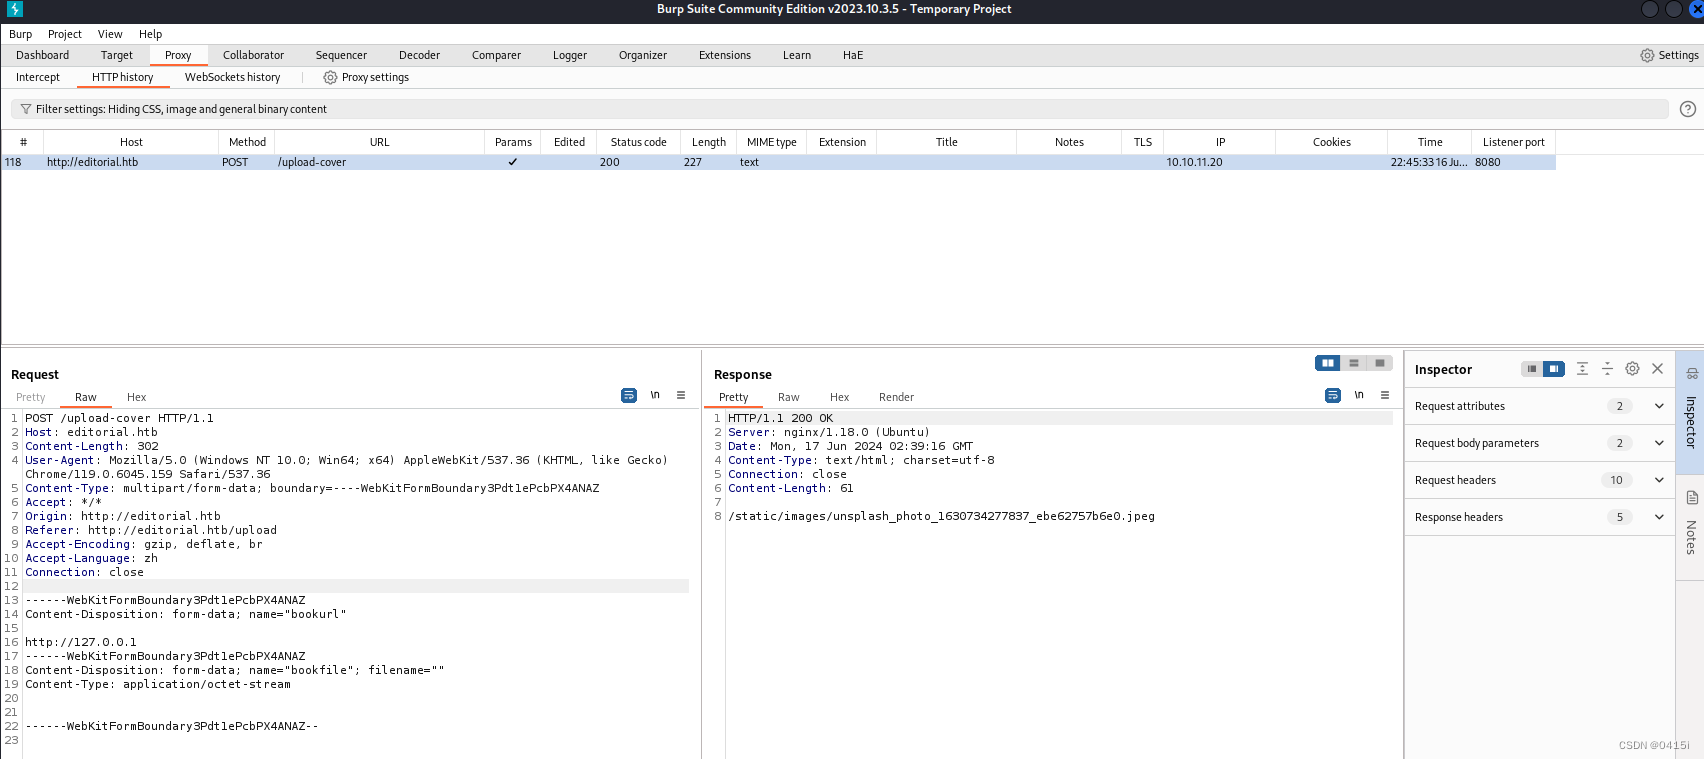Screen dimensions: 1704x759
Task: Click the filter funnel icon
Action: click(x=26, y=109)
